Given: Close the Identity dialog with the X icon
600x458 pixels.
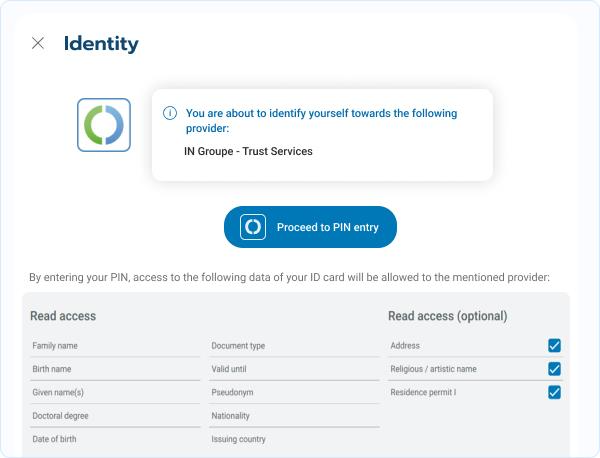Looking at the screenshot, I should pyautogui.click(x=38, y=43).
